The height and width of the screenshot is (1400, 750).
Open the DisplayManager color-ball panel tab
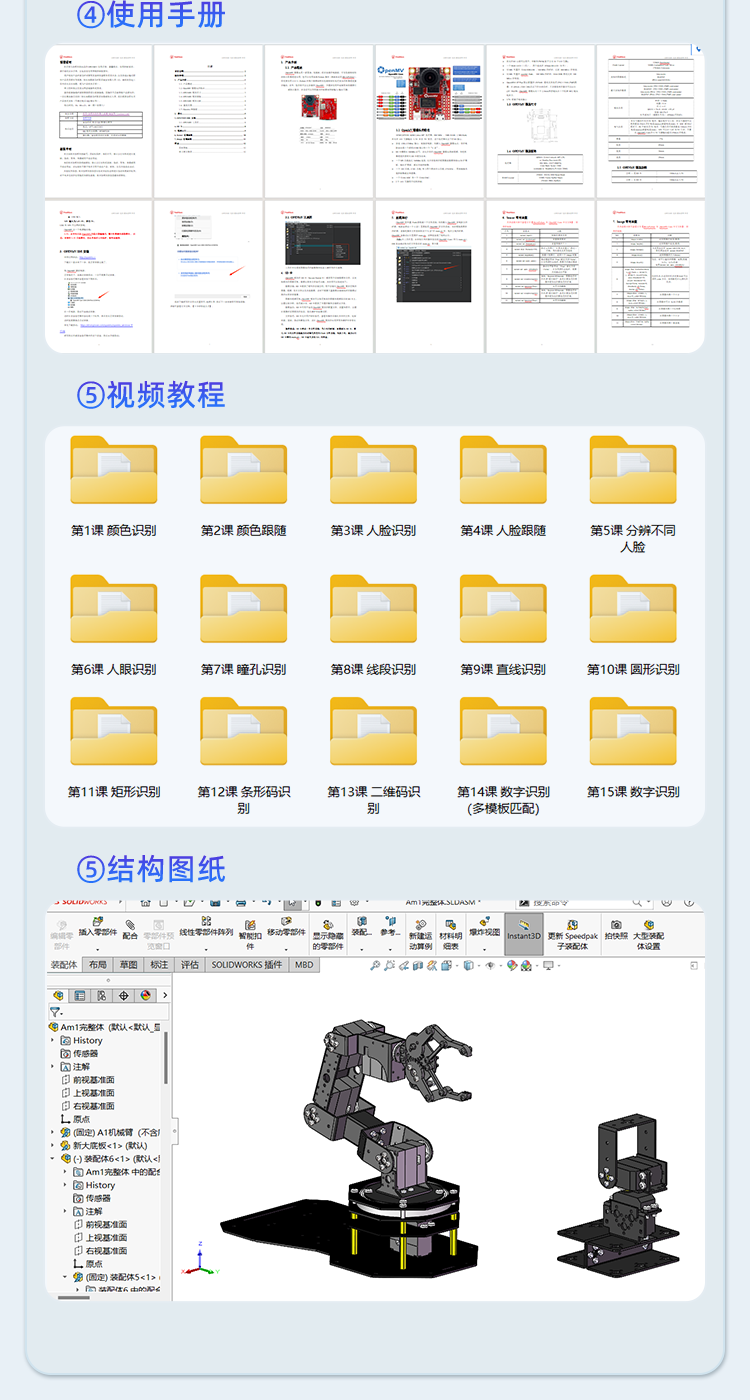coord(145,995)
